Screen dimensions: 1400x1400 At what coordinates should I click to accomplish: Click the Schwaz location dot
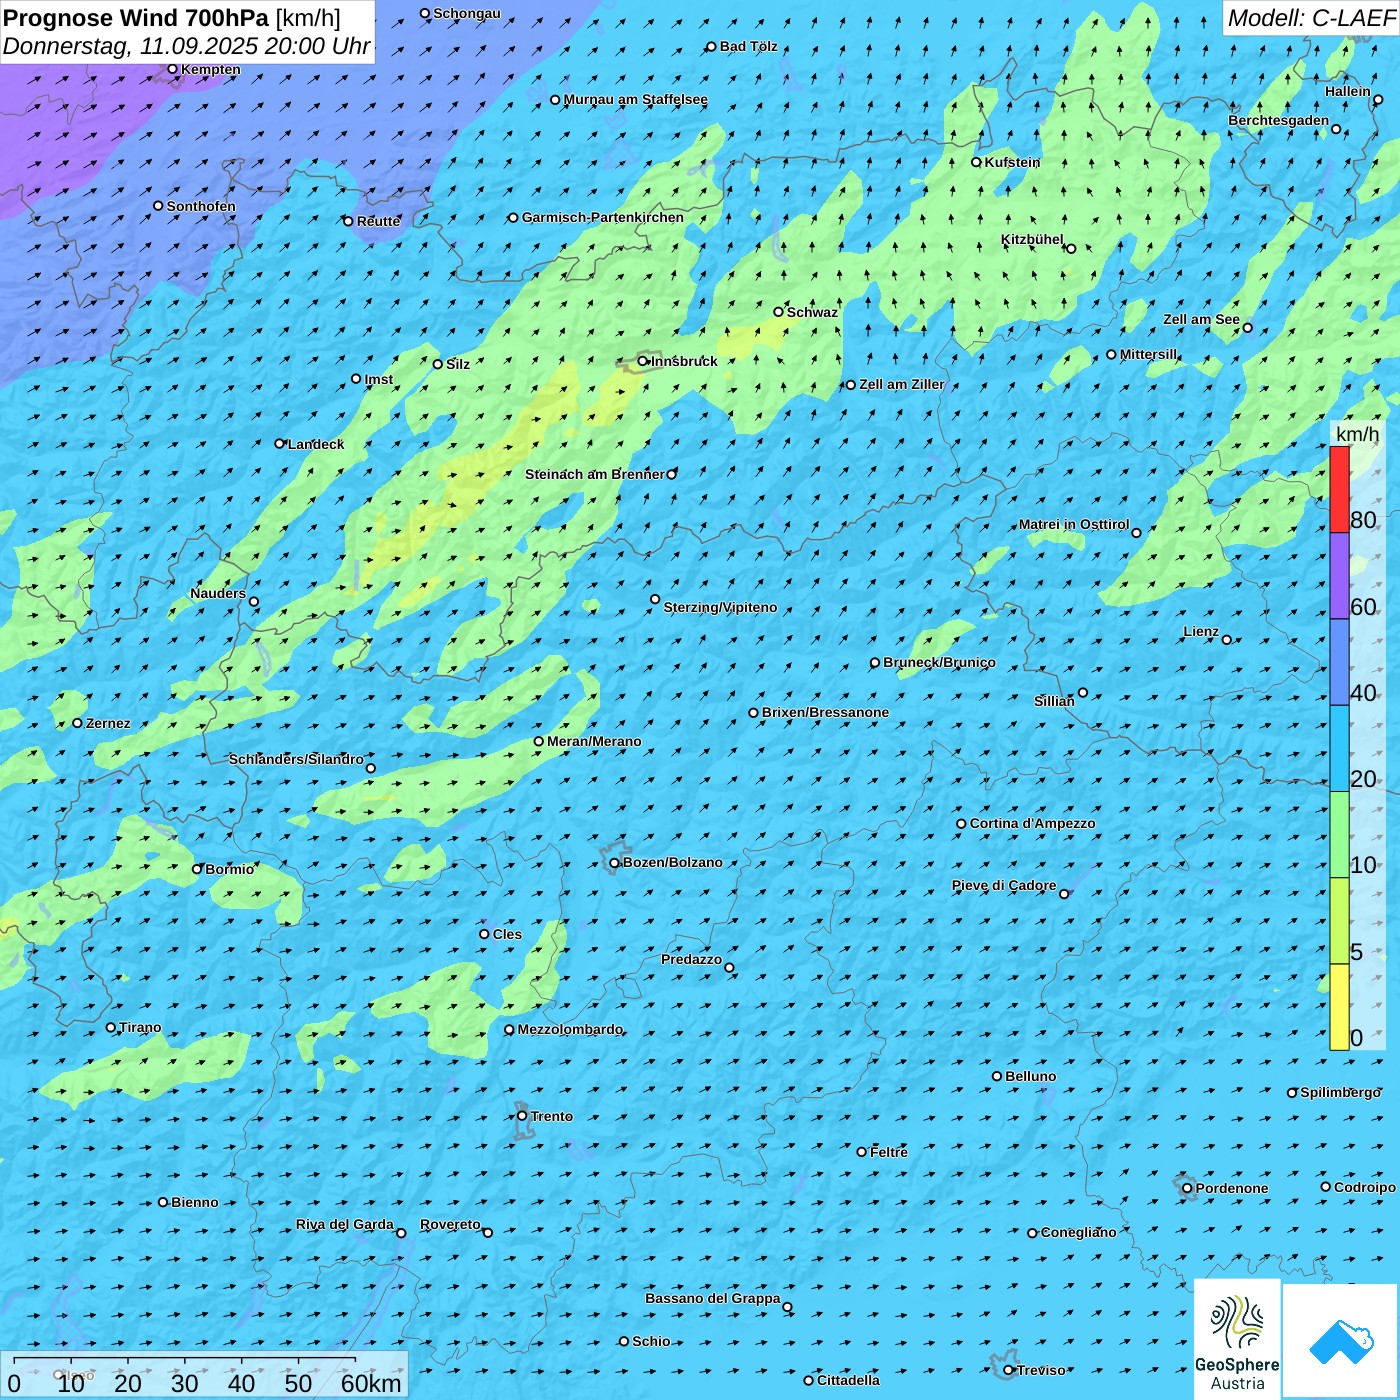(x=778, y=312)
